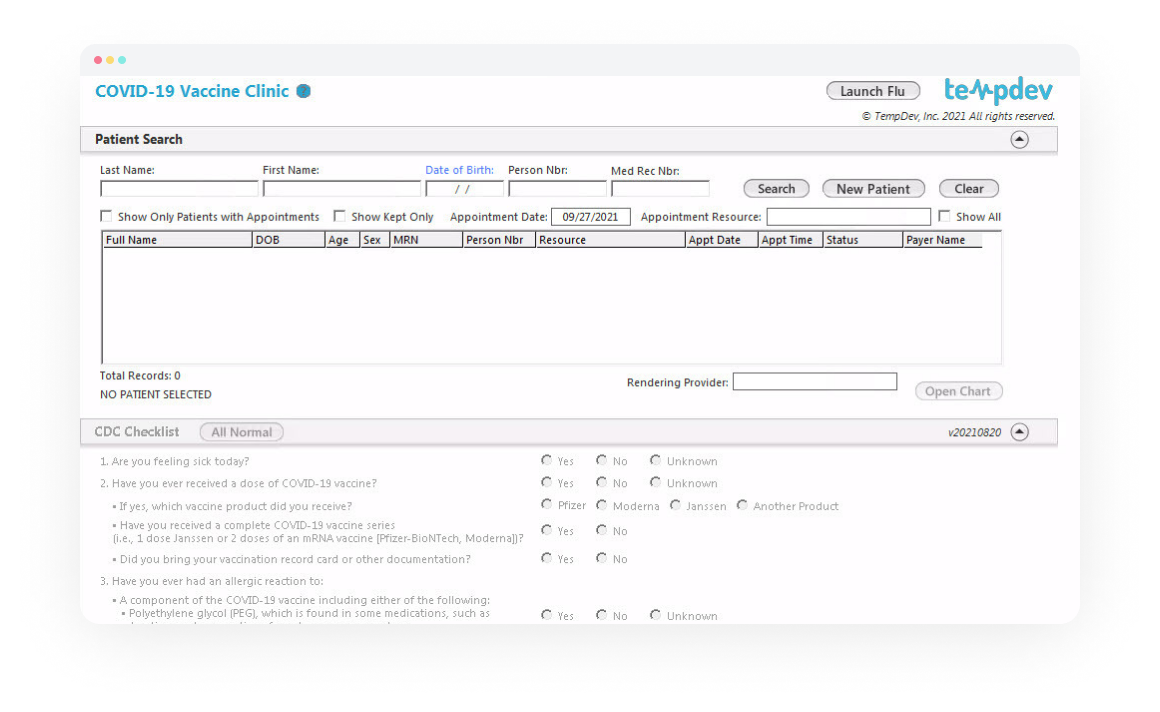Click the Appt Date column header
Image resolution: width=1160 pixels, height=712 pixels.
[x=720, y=240]
